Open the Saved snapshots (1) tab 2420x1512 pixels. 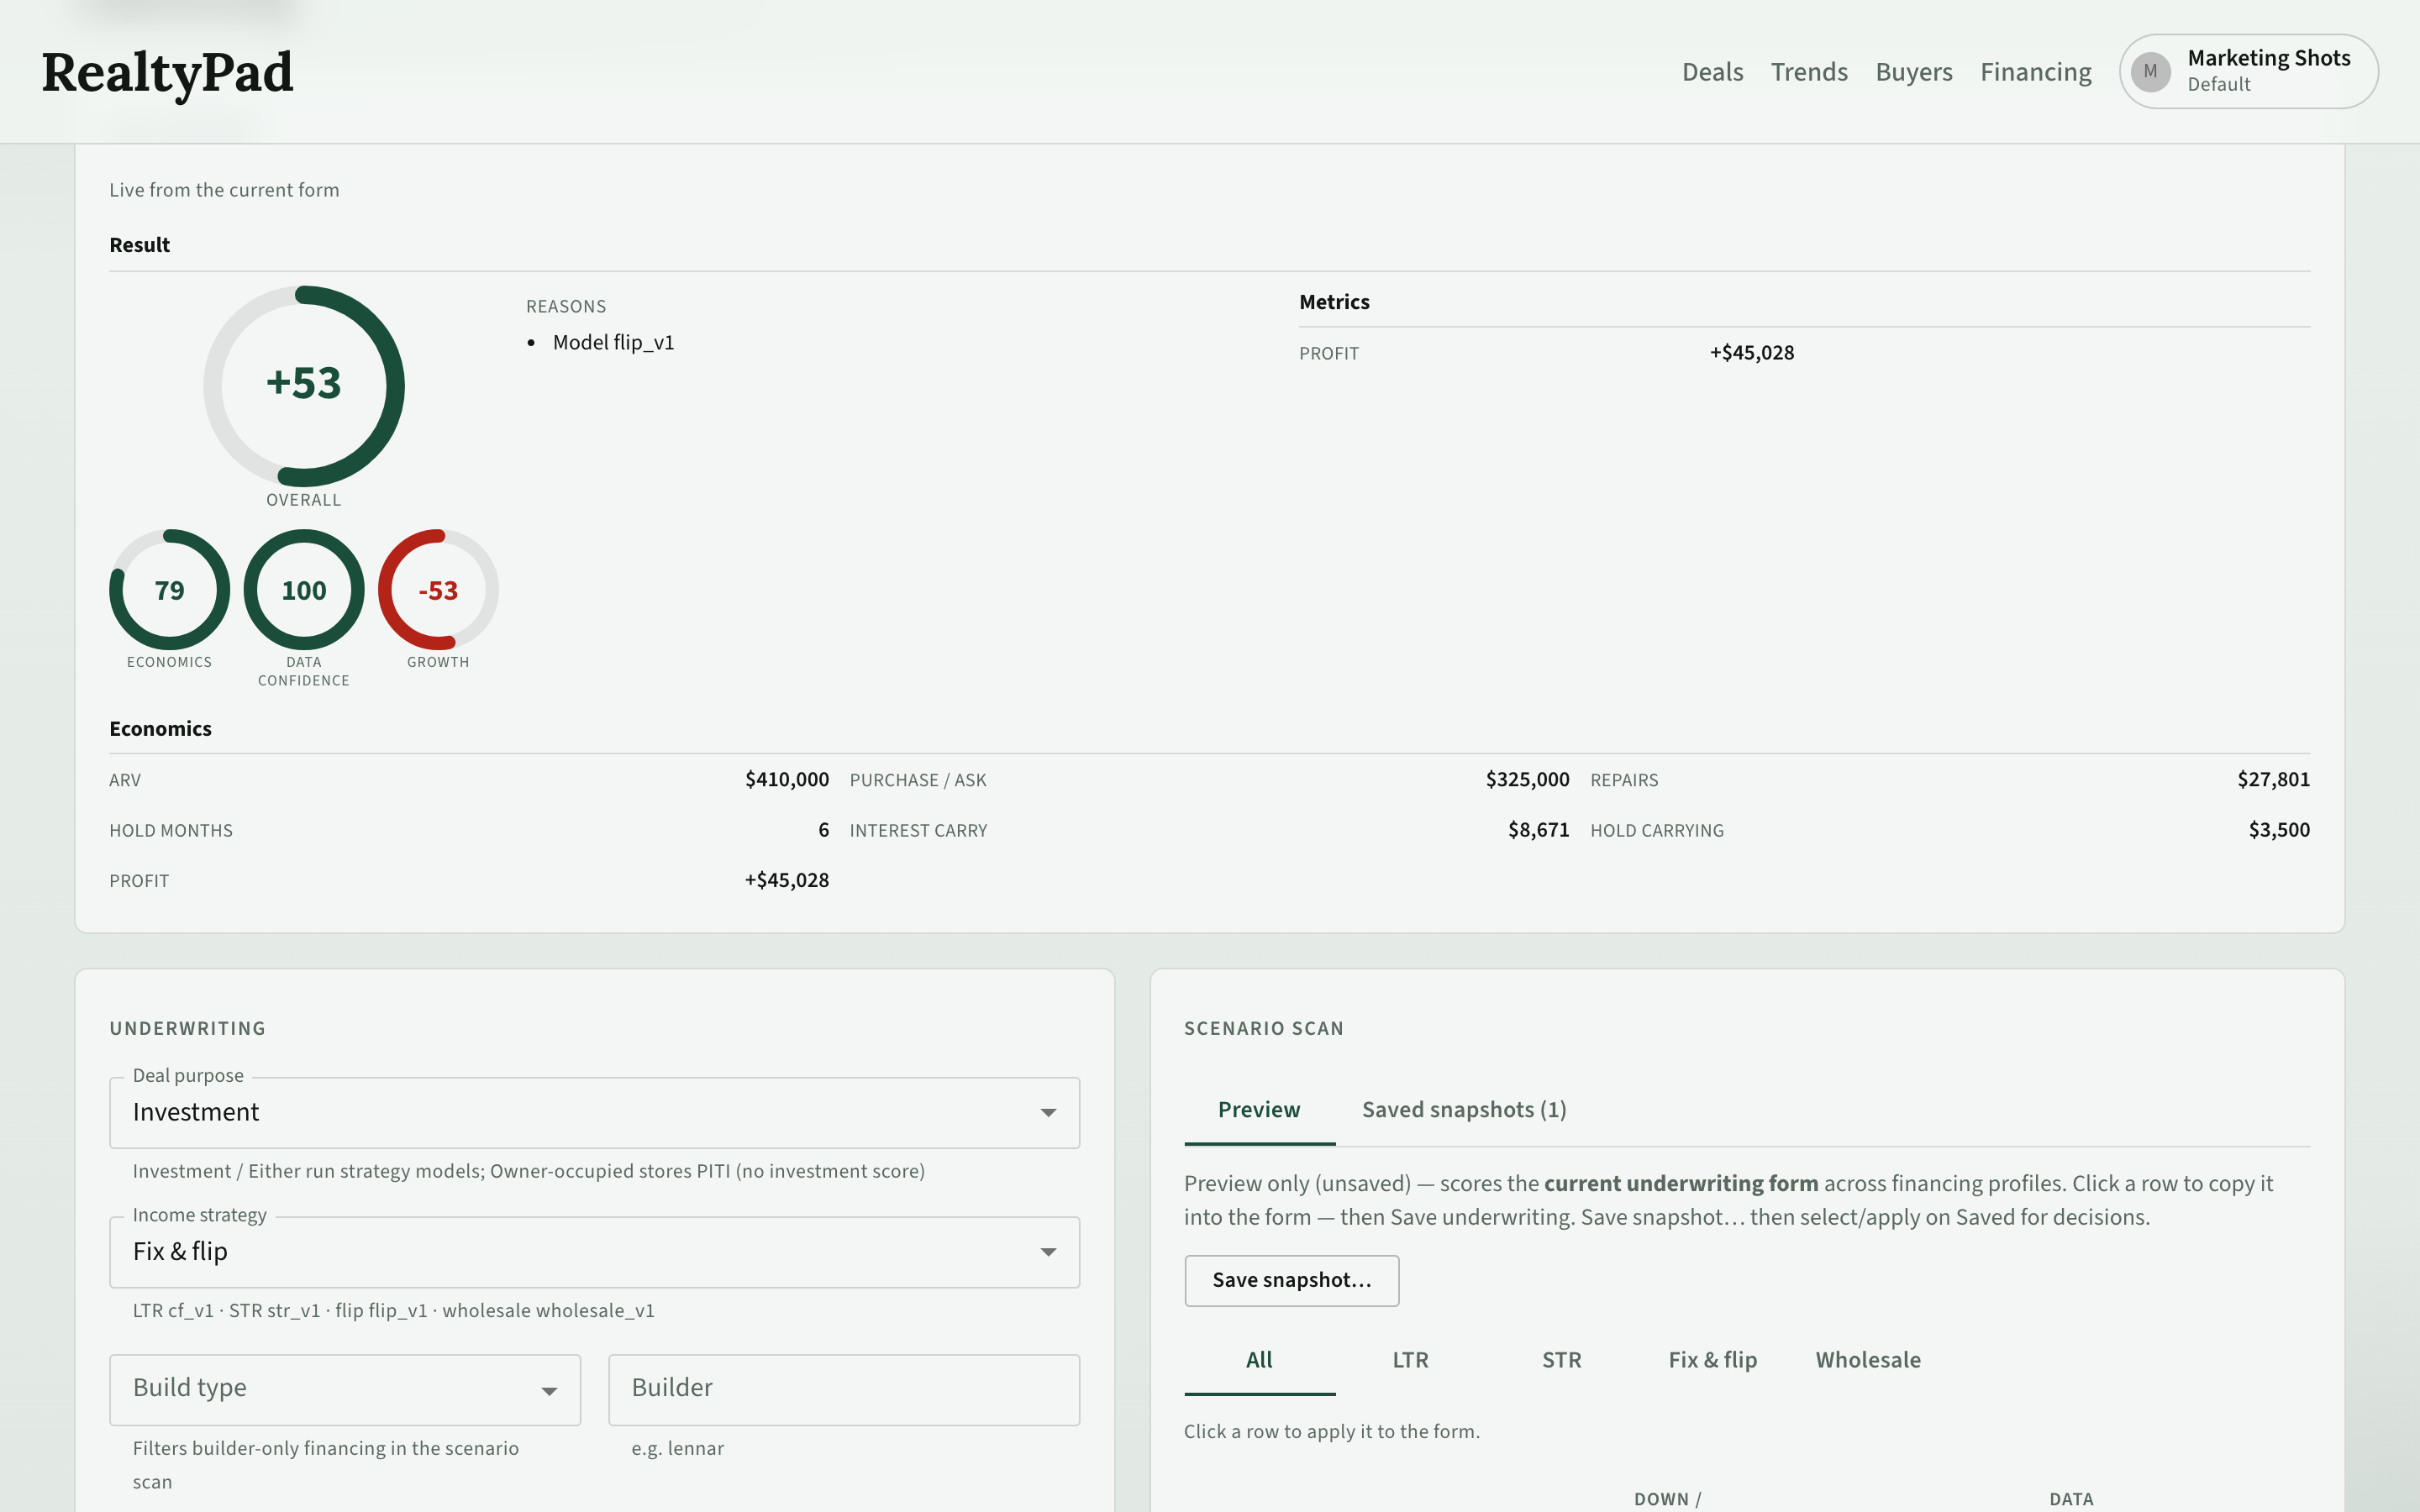(1463, 1110)
